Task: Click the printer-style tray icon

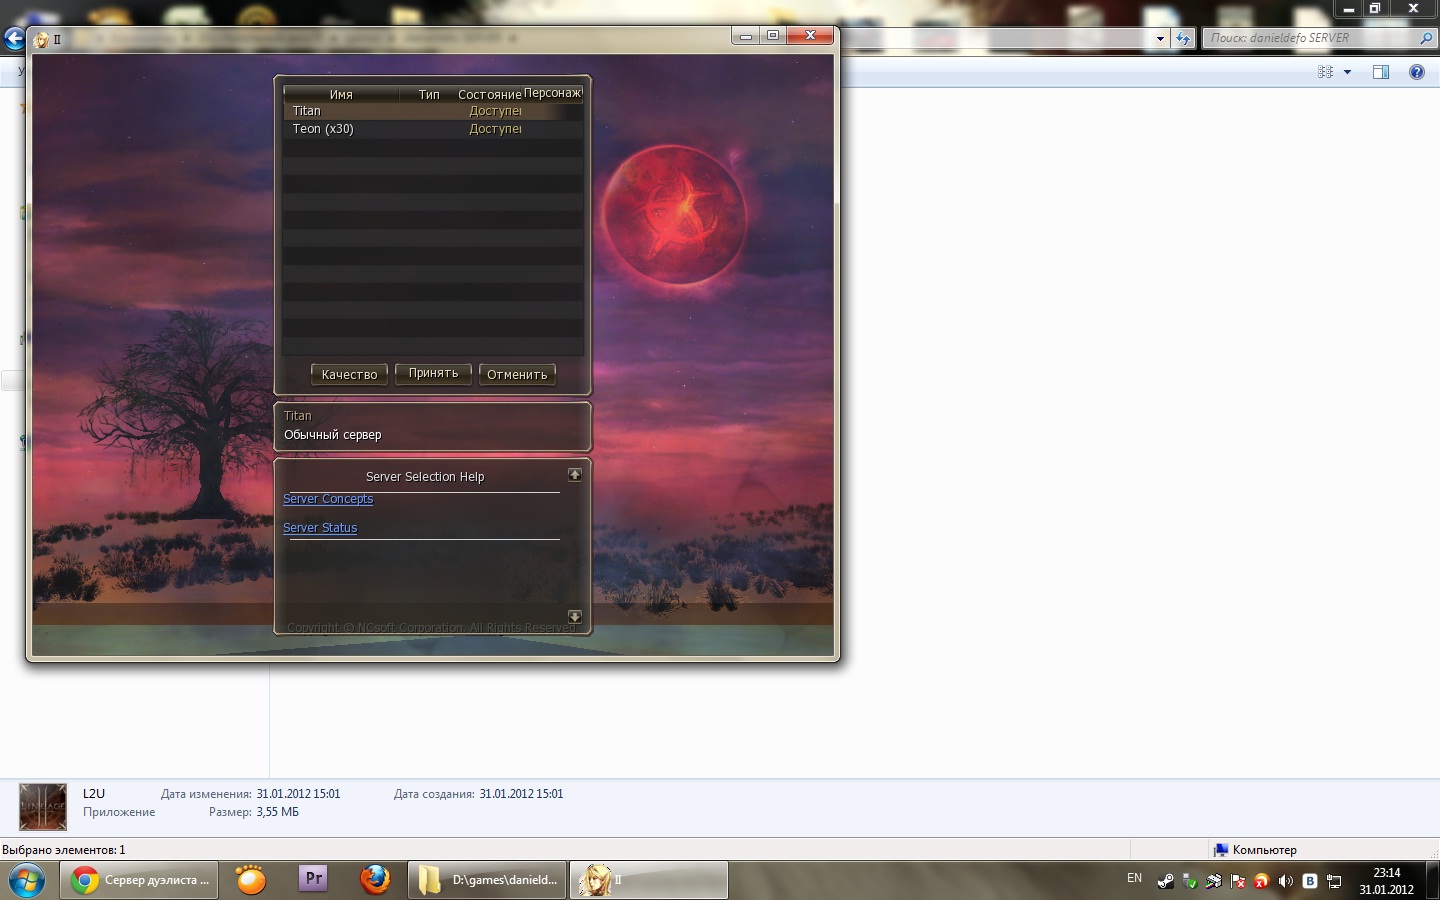Action: tap(1214, 881)
